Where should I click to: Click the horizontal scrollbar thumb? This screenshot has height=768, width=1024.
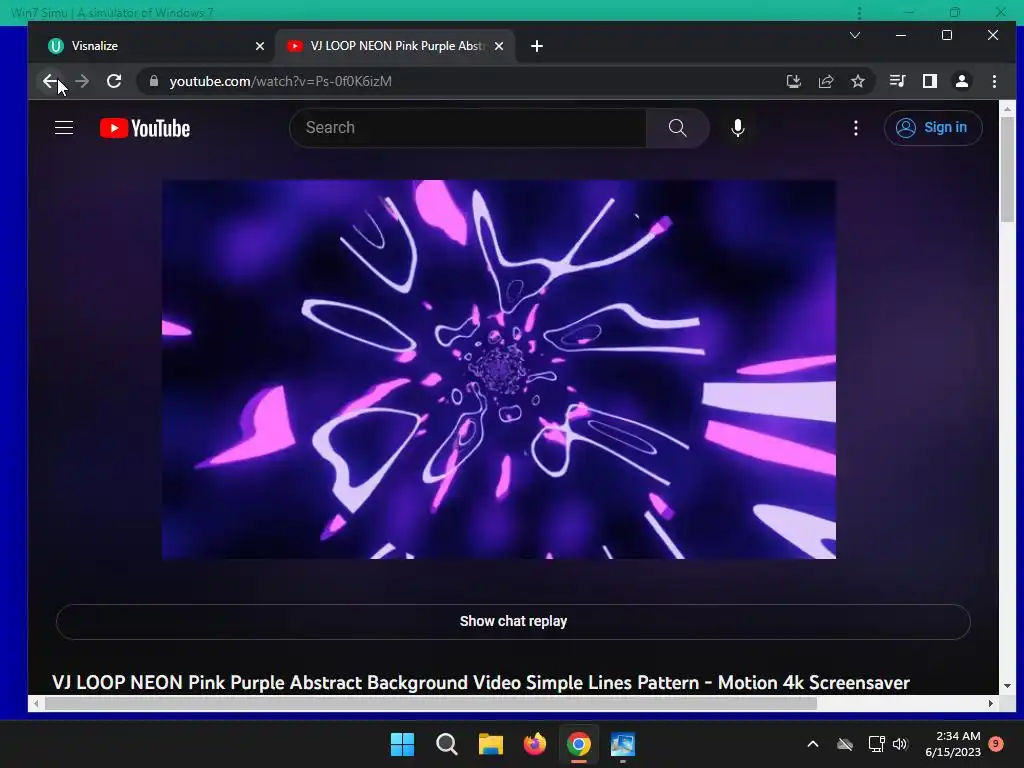pyautogui.click(x=430, y=703)
